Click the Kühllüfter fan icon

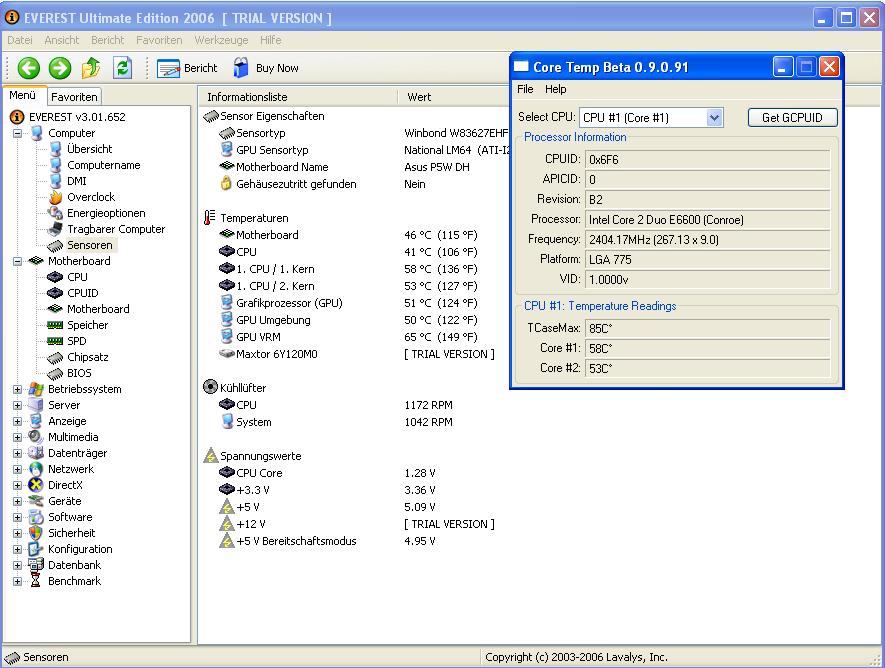point(210,387)
